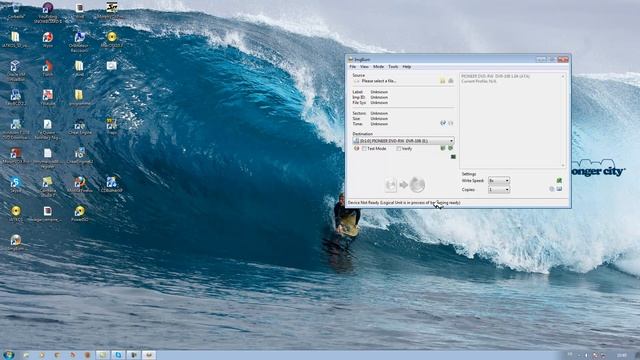Click the dark green square icon under Destination

point(453,157)
